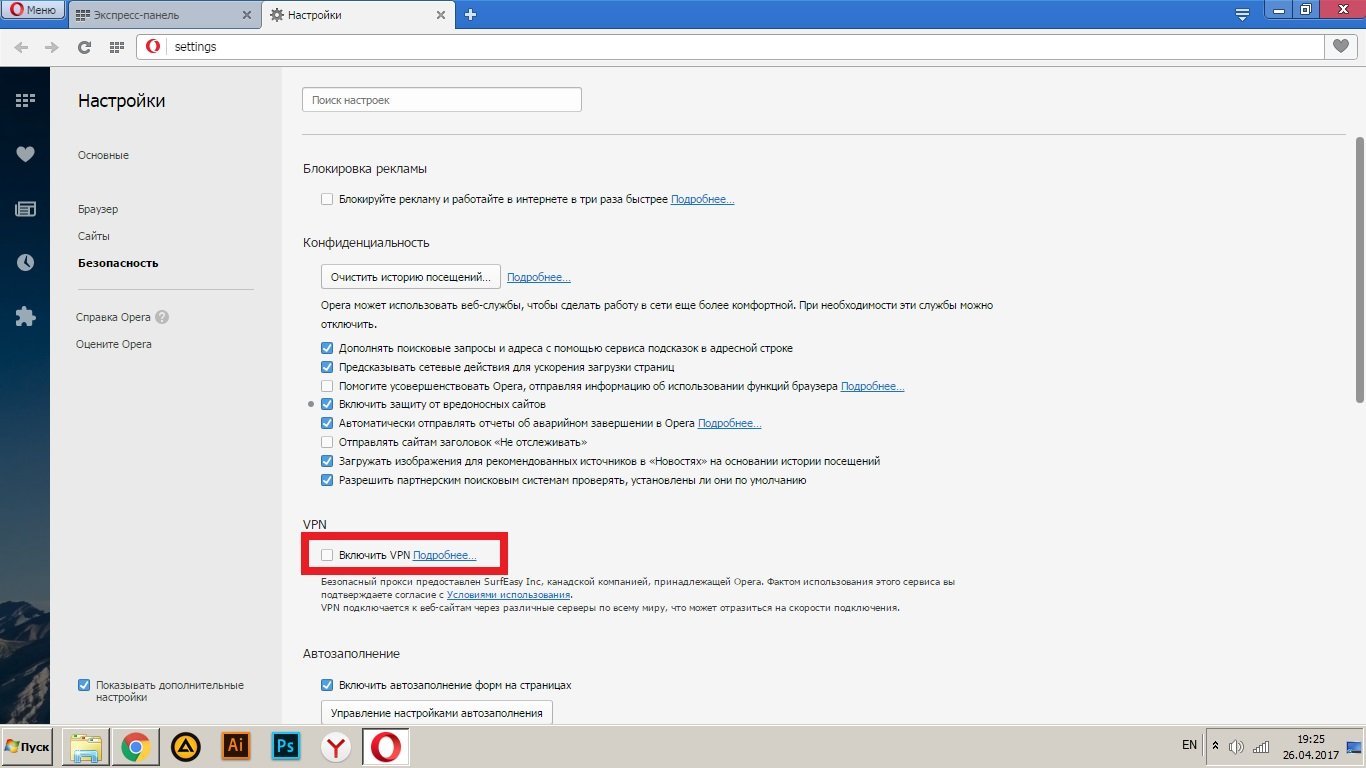
Task: Select Основные settings section
Action: pos(103,155)
